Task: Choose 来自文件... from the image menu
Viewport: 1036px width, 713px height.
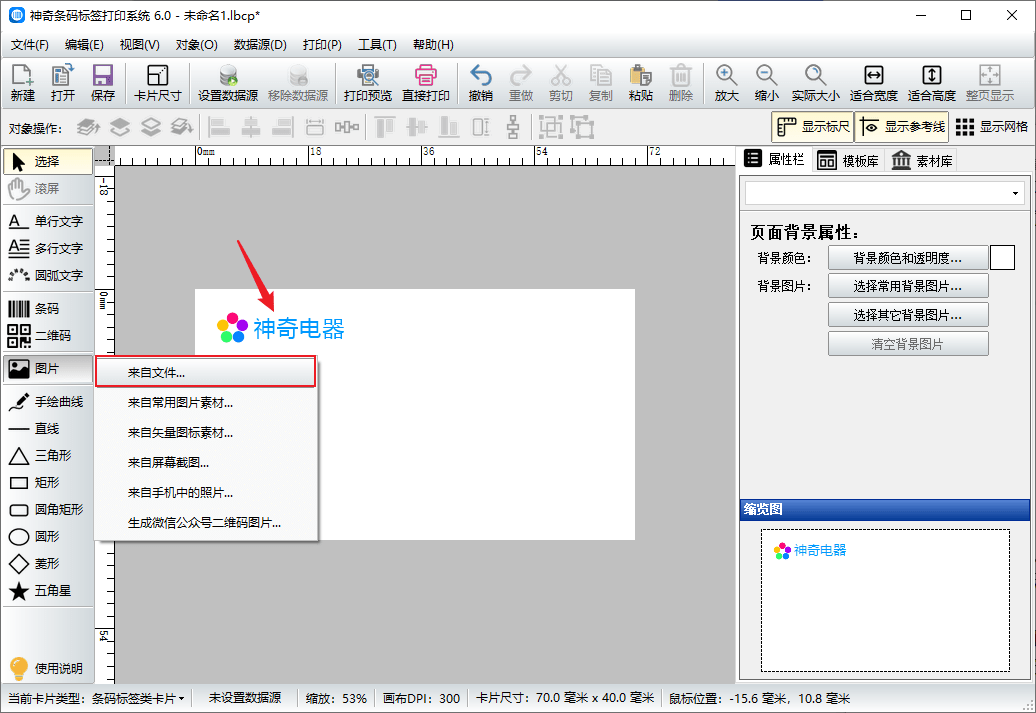Action: pyautogui.click(x=206, y=372)
